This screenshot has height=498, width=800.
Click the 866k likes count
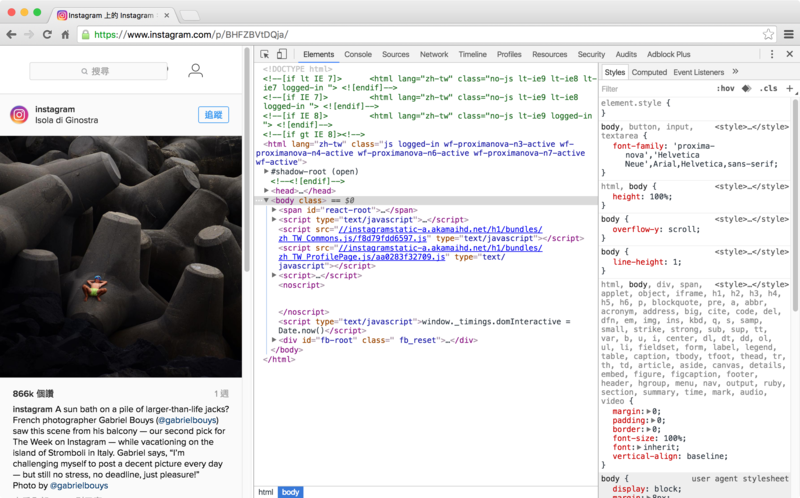[33, 393]
